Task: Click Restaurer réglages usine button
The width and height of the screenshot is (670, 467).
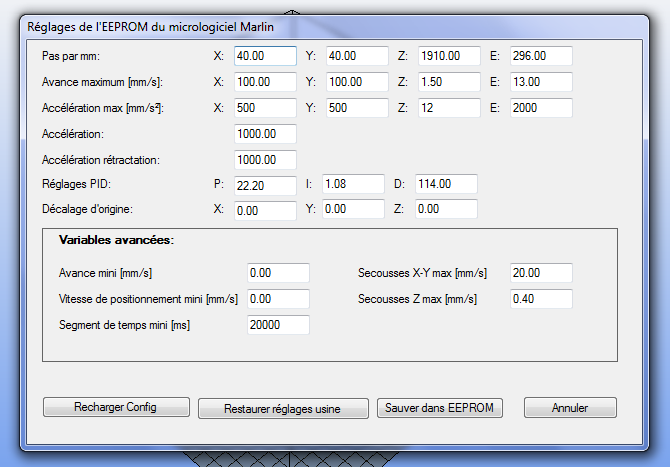Action: tap(283, 408)
